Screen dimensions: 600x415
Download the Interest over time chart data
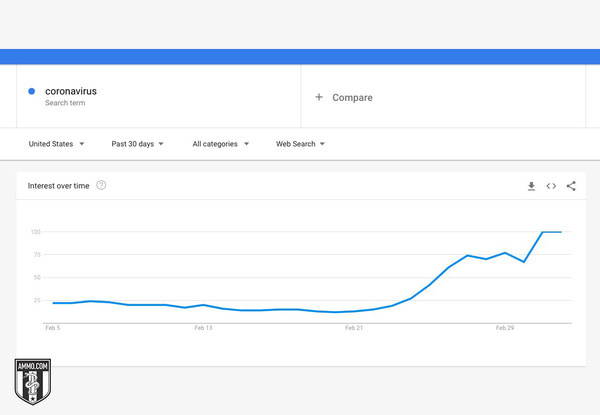[x=531, y=186]
